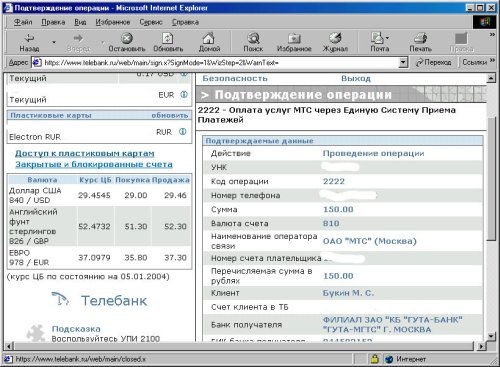Click GBP Продажа value 52.30
Viewport: 500px width, 367px height.
click(x=175, y=227)
